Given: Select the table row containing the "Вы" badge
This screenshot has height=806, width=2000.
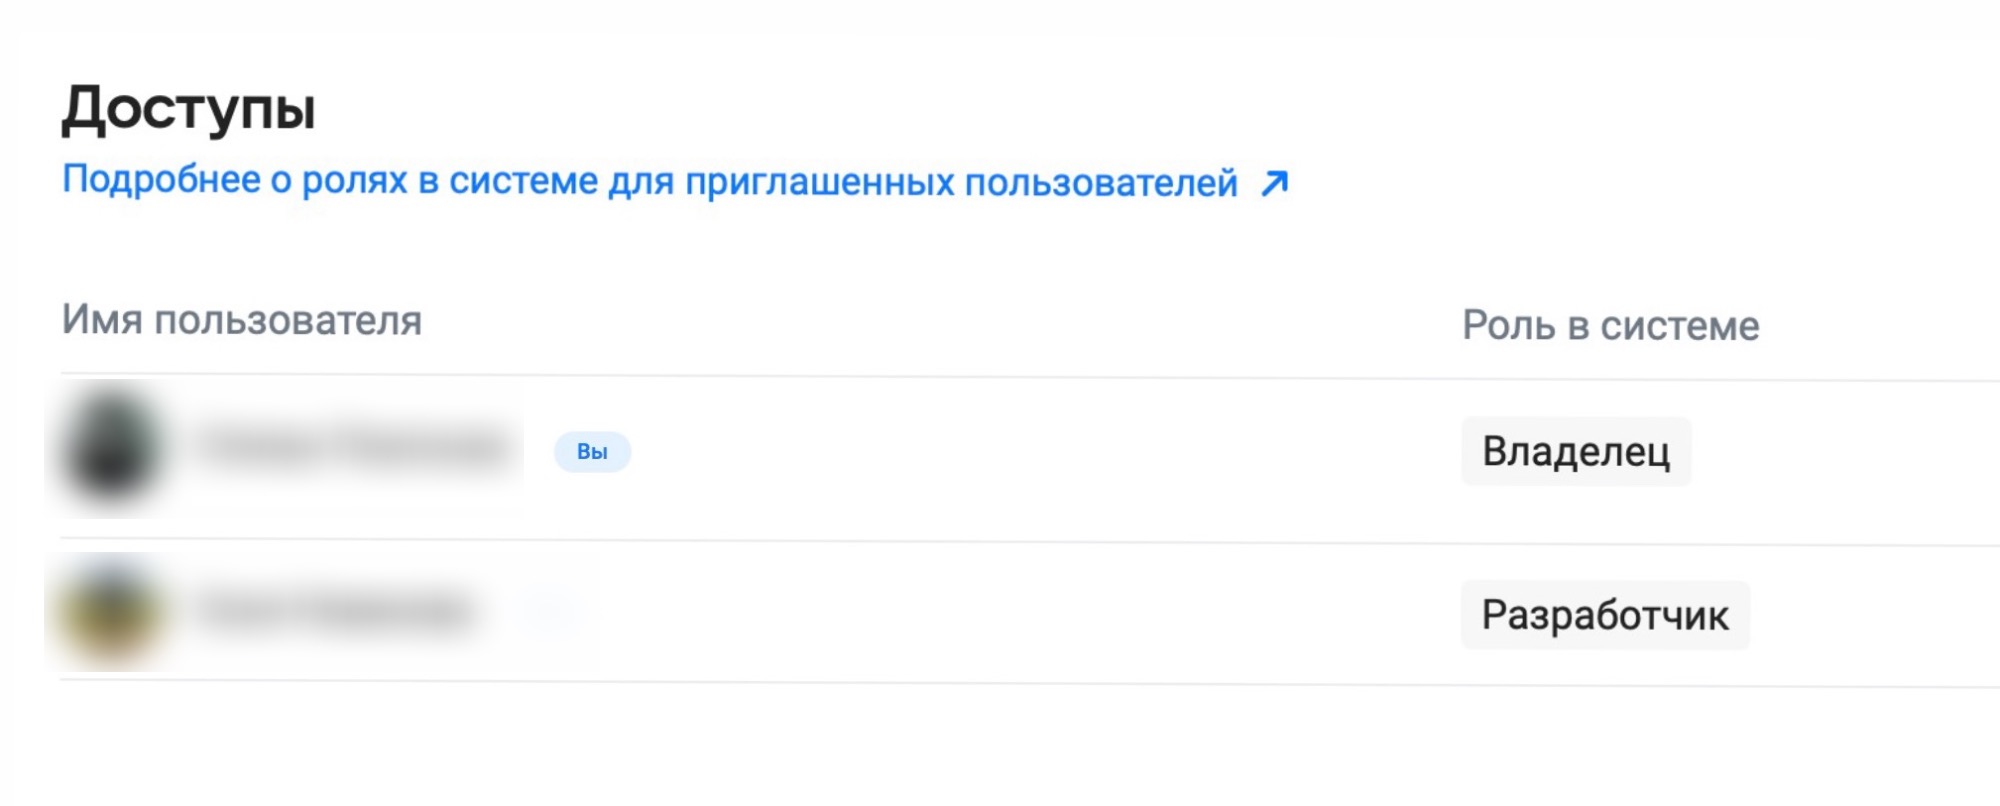Looking at the screenshot, I should coord(1030,459).
